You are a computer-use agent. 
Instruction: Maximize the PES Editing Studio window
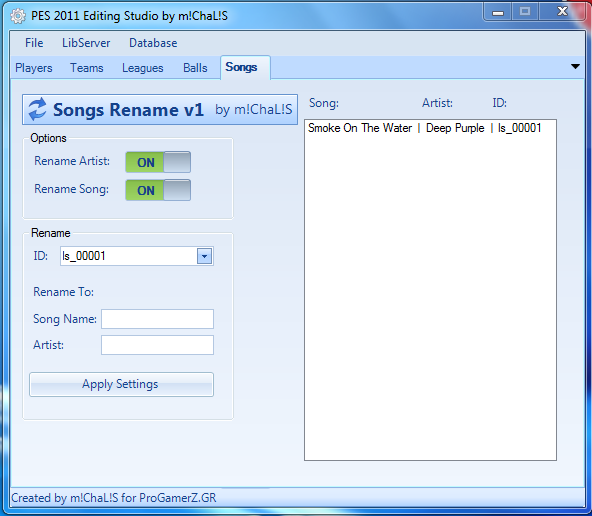pos(525,12)
